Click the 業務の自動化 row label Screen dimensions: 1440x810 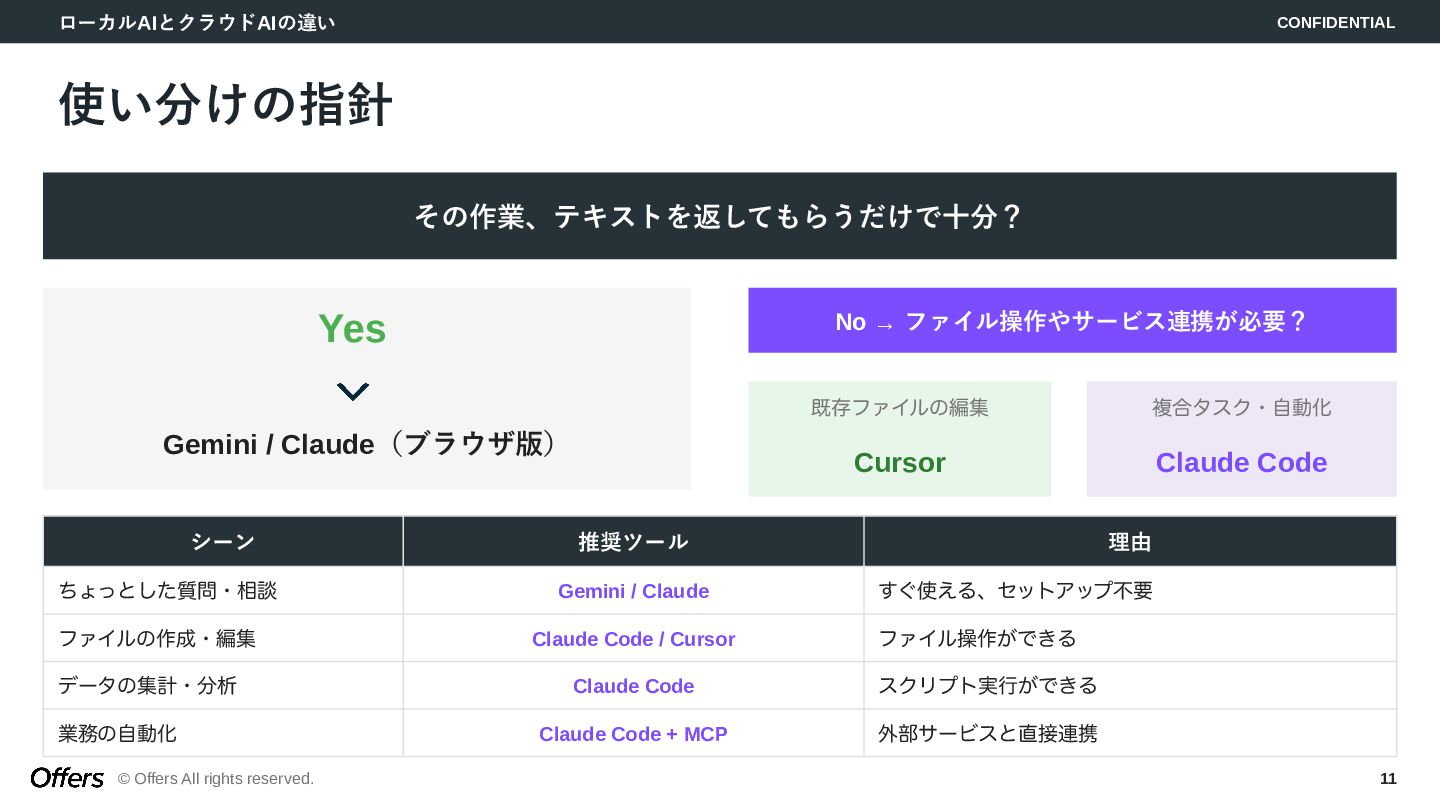click(x=118, y=734)
